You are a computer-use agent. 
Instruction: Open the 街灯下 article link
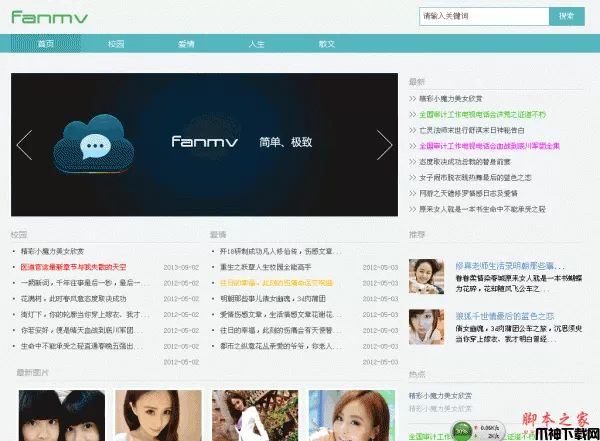click(85, 314)
